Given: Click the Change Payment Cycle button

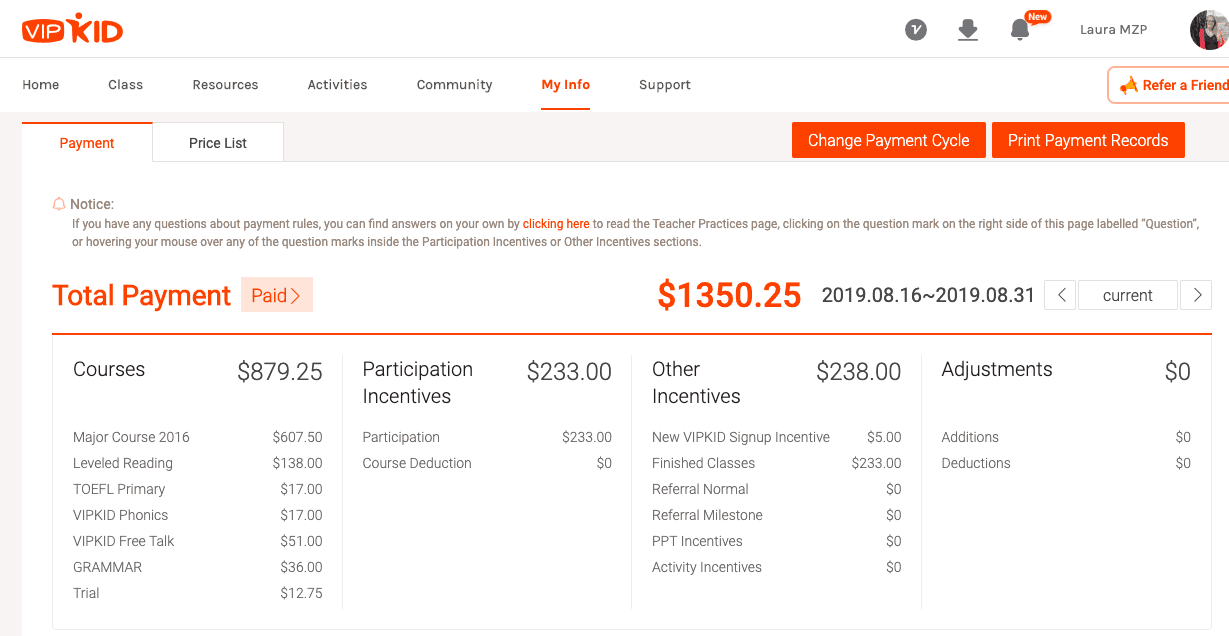Looking at the screenshot, I should (x=889, y=140).
